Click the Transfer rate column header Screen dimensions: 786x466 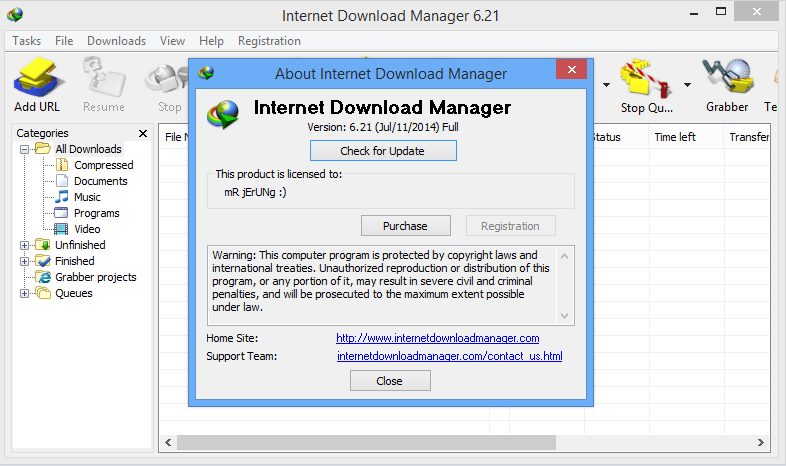point(747,137)
